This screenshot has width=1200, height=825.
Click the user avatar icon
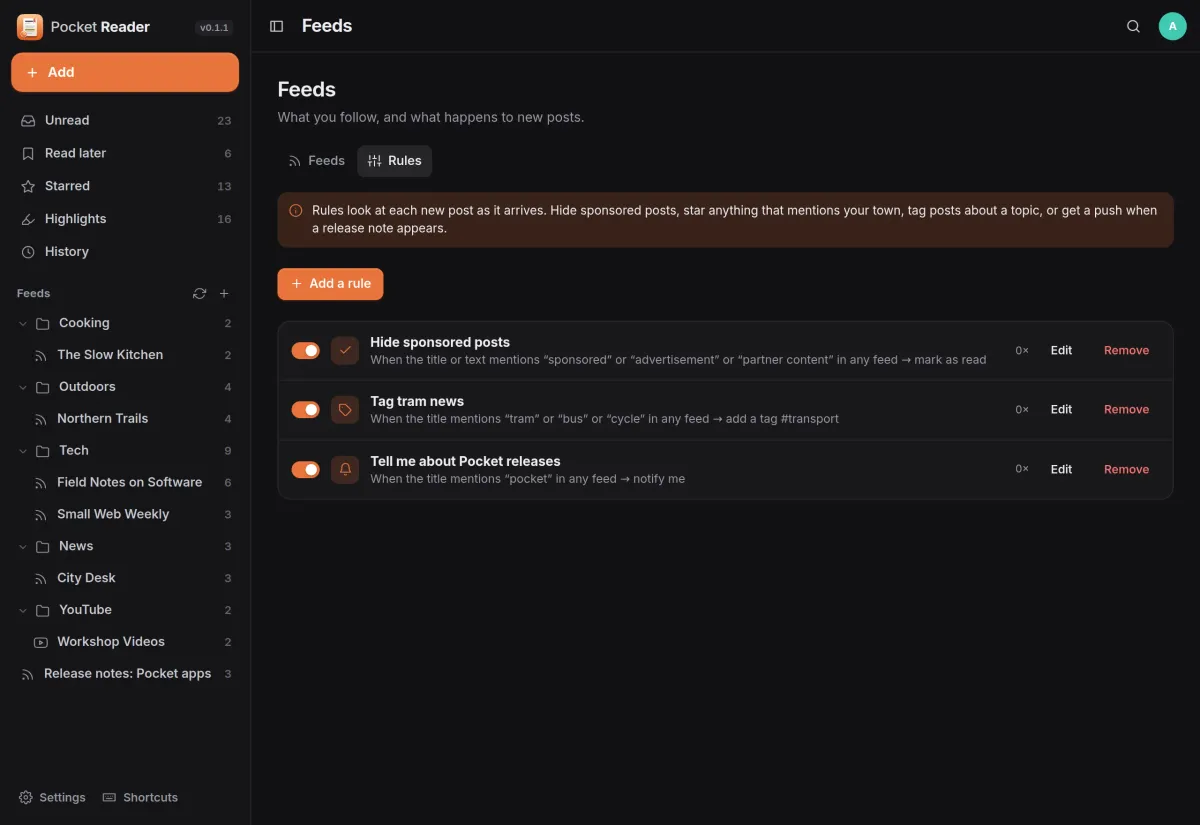(x=1173, y=26)
